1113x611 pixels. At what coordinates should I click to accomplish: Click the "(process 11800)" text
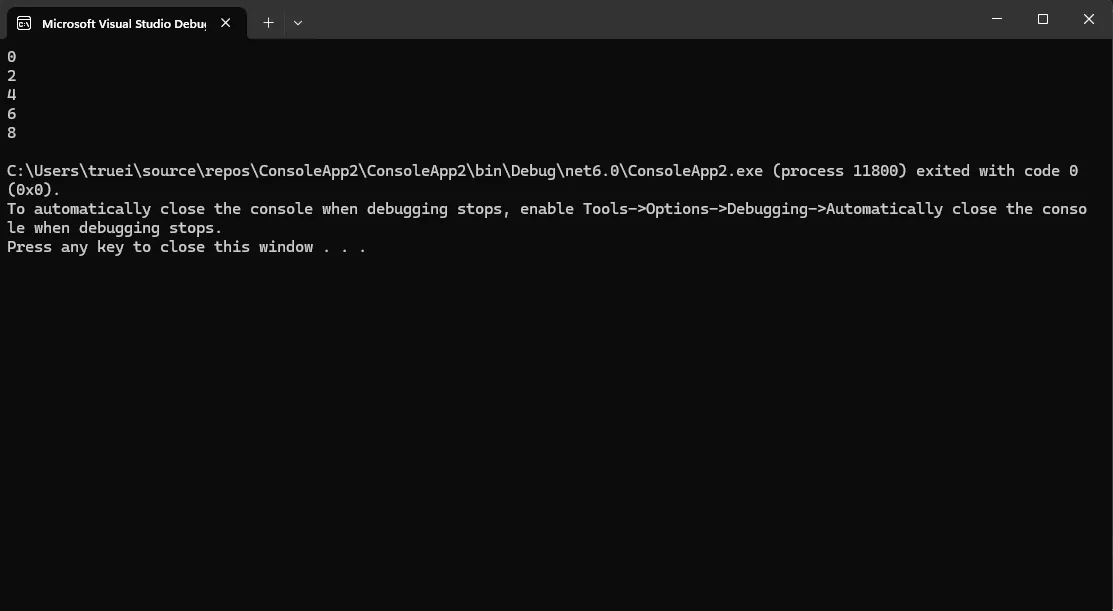coord(839,171)
